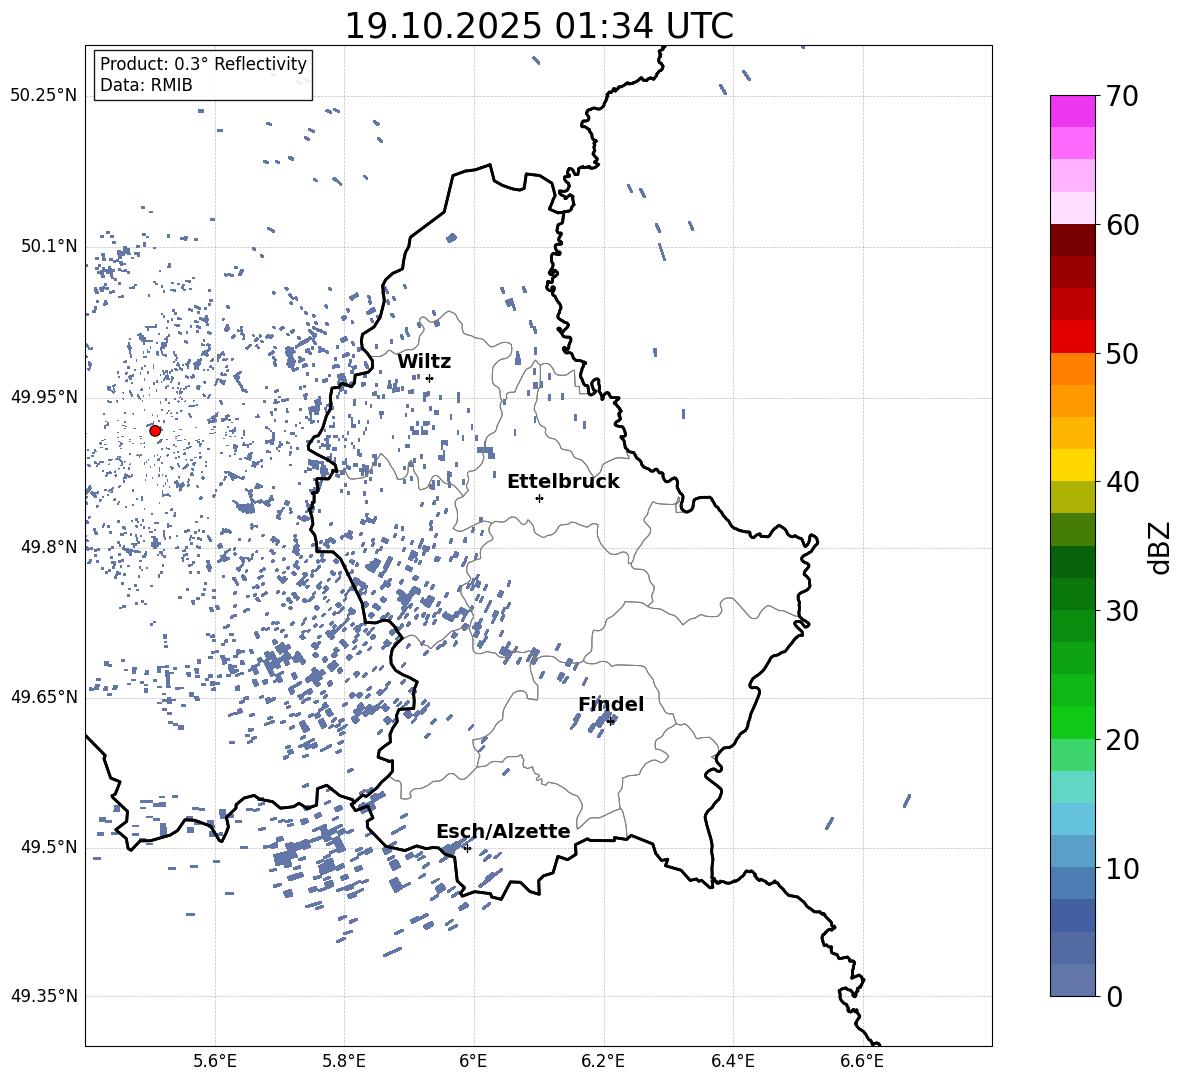Viewport: 1184px width, 1081px height.
Task: Click the 50.25°N latitude label
Action: coord(44,96)
